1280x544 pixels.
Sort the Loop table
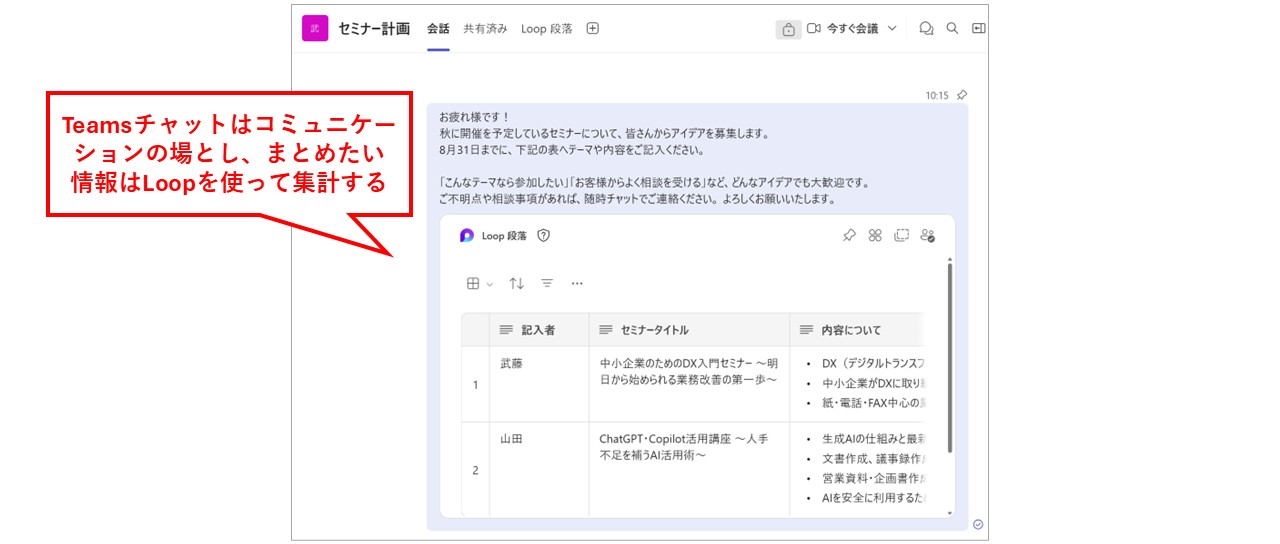pyautogui.click(x=516, y=284)
